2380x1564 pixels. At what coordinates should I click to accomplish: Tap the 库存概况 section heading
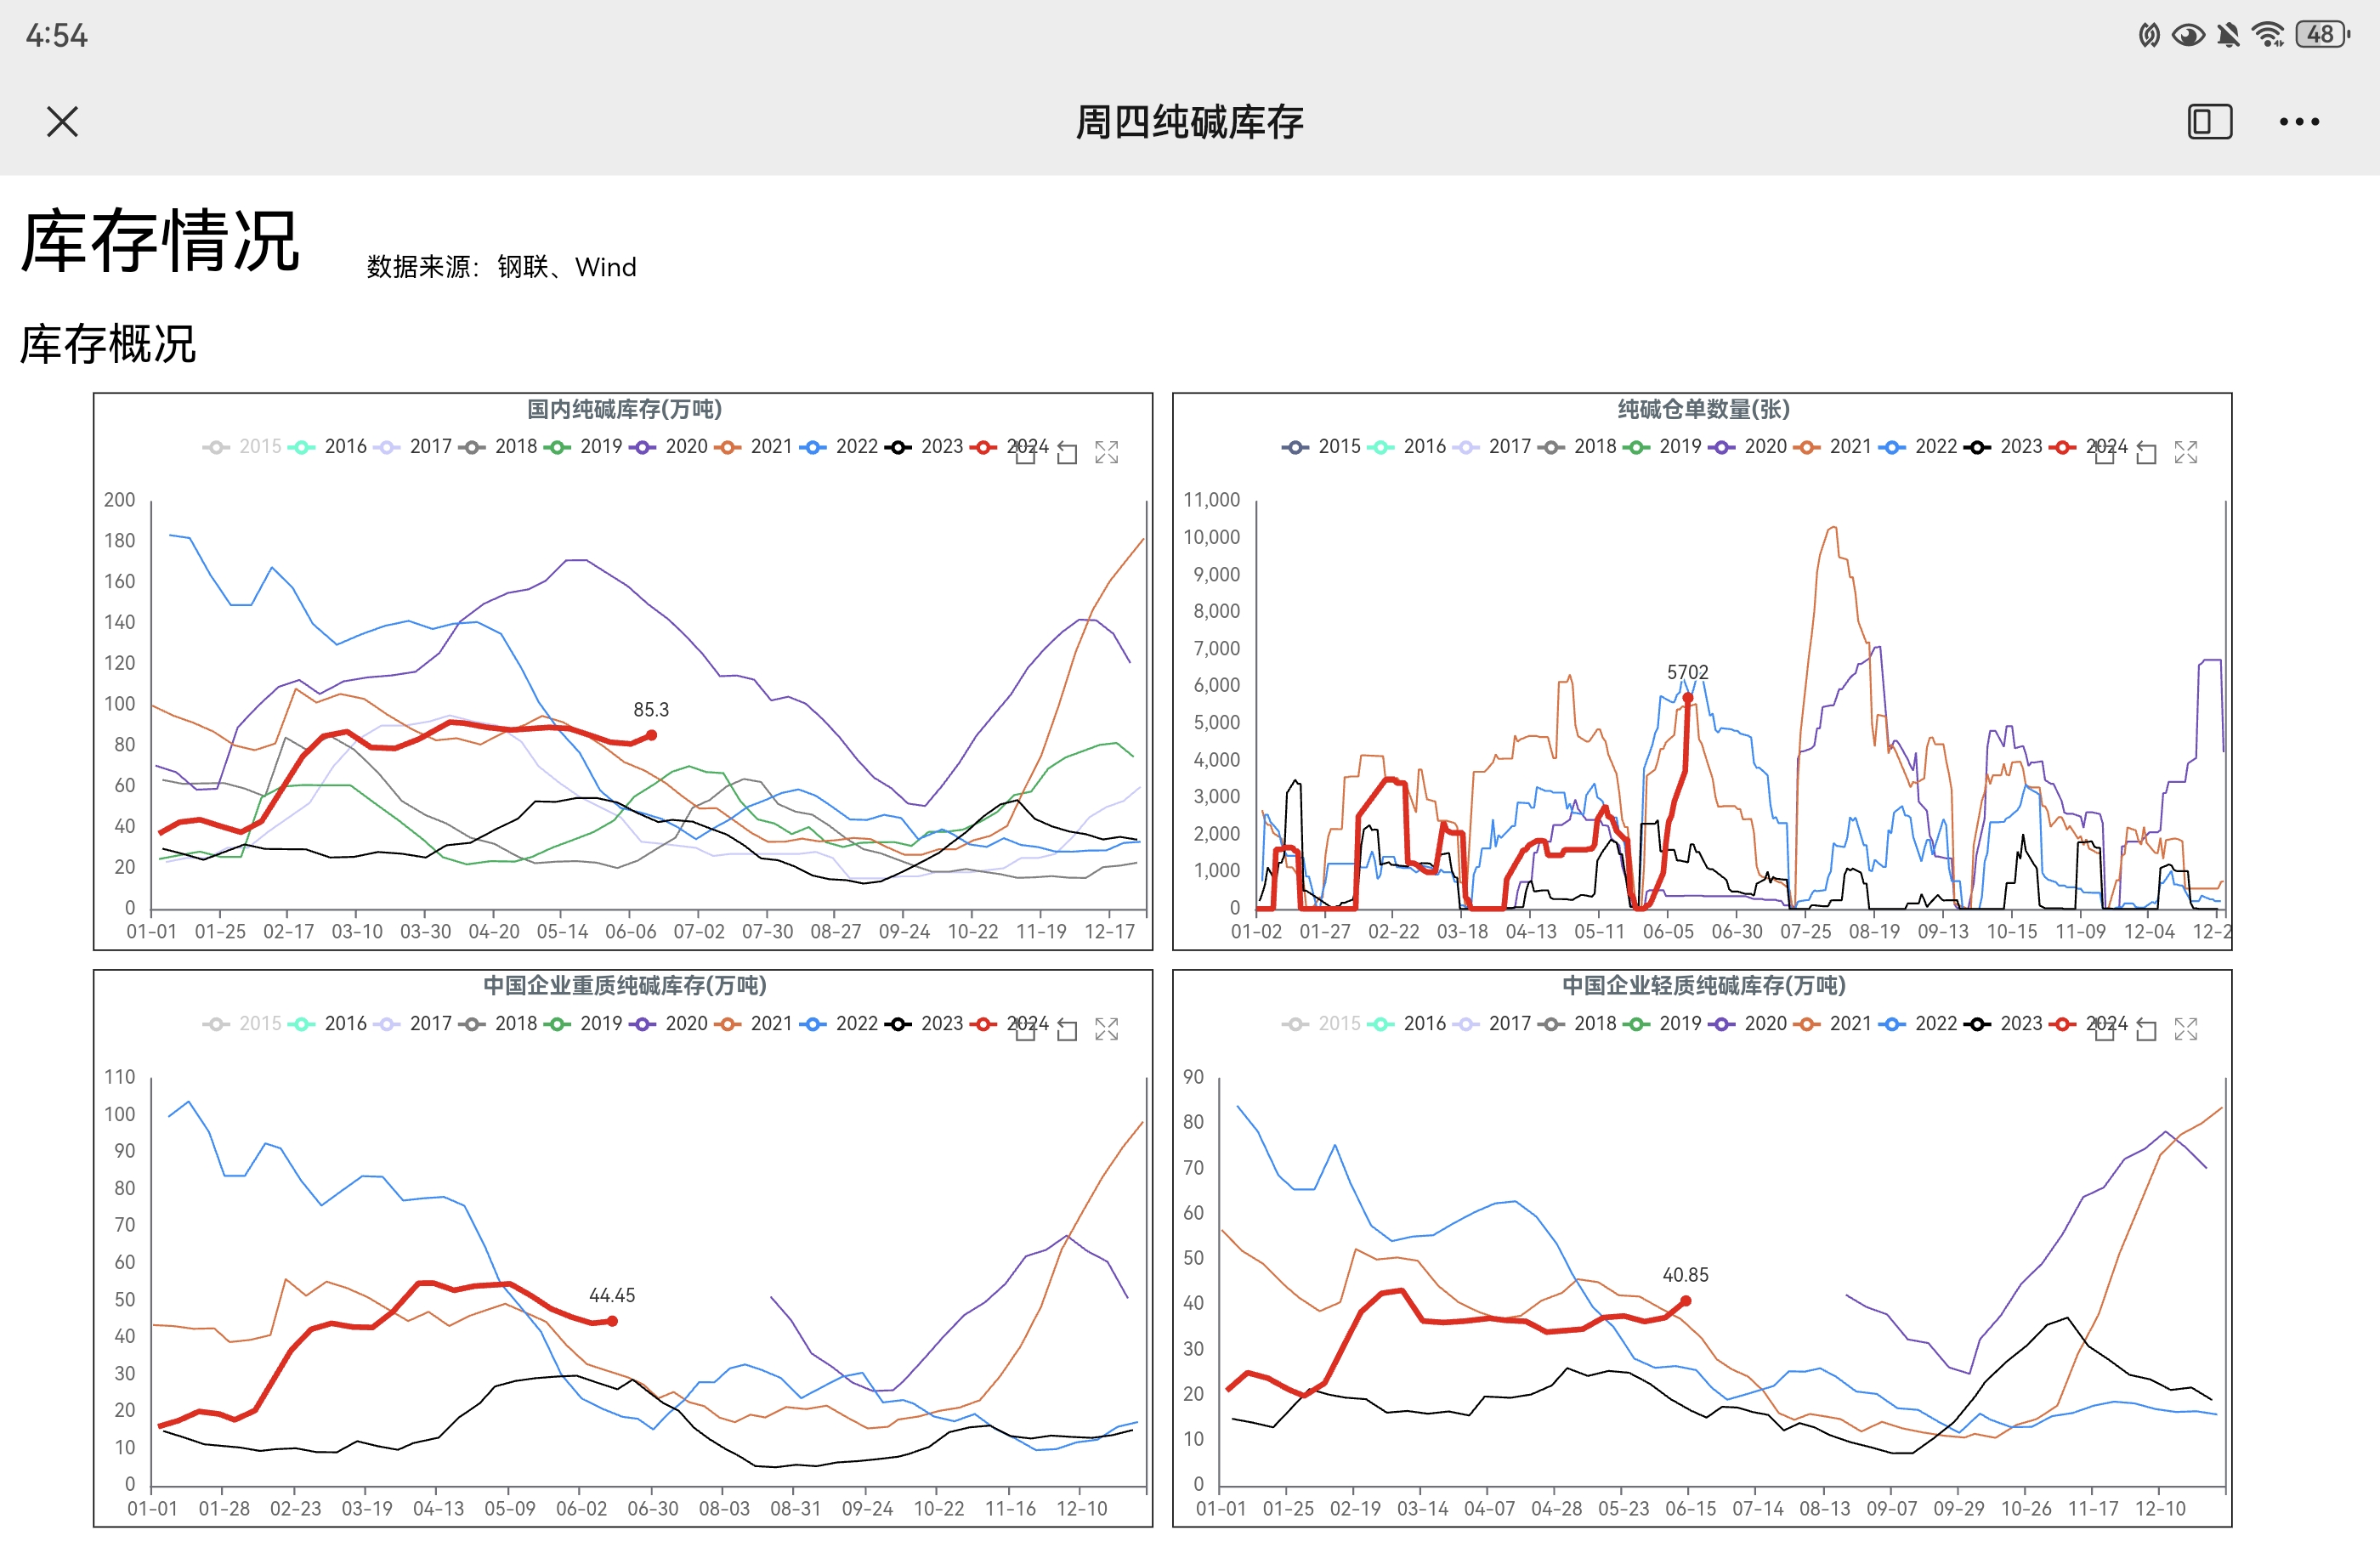click(x=108, y=344)
